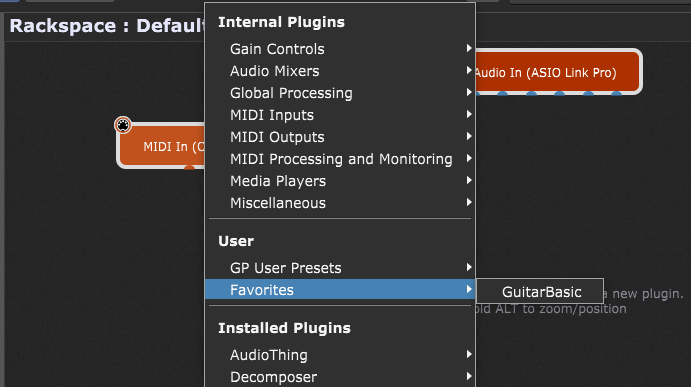Choose GuitarBasic from Favorites submenu

coord(541,292)
